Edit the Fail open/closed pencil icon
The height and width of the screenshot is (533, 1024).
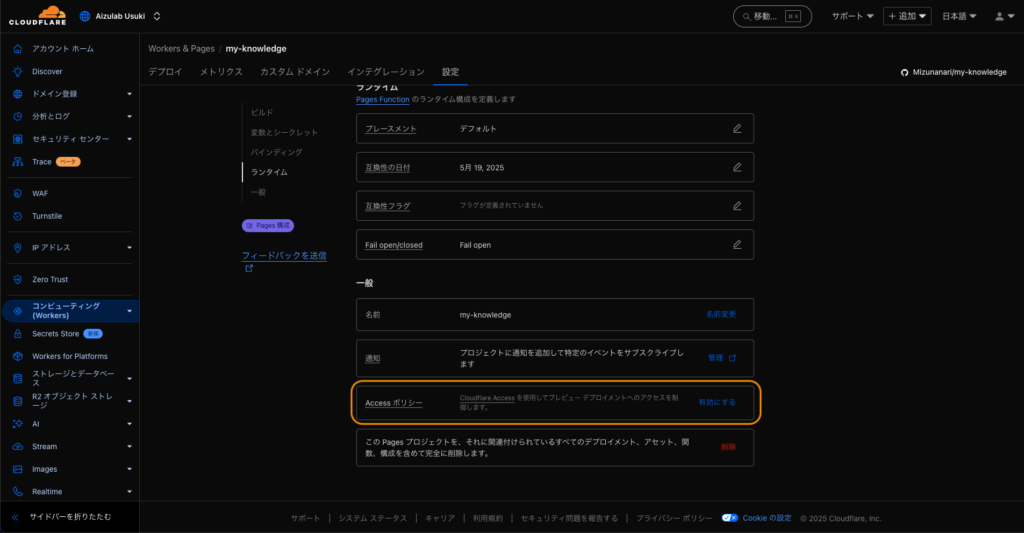(x=737, y=244)
